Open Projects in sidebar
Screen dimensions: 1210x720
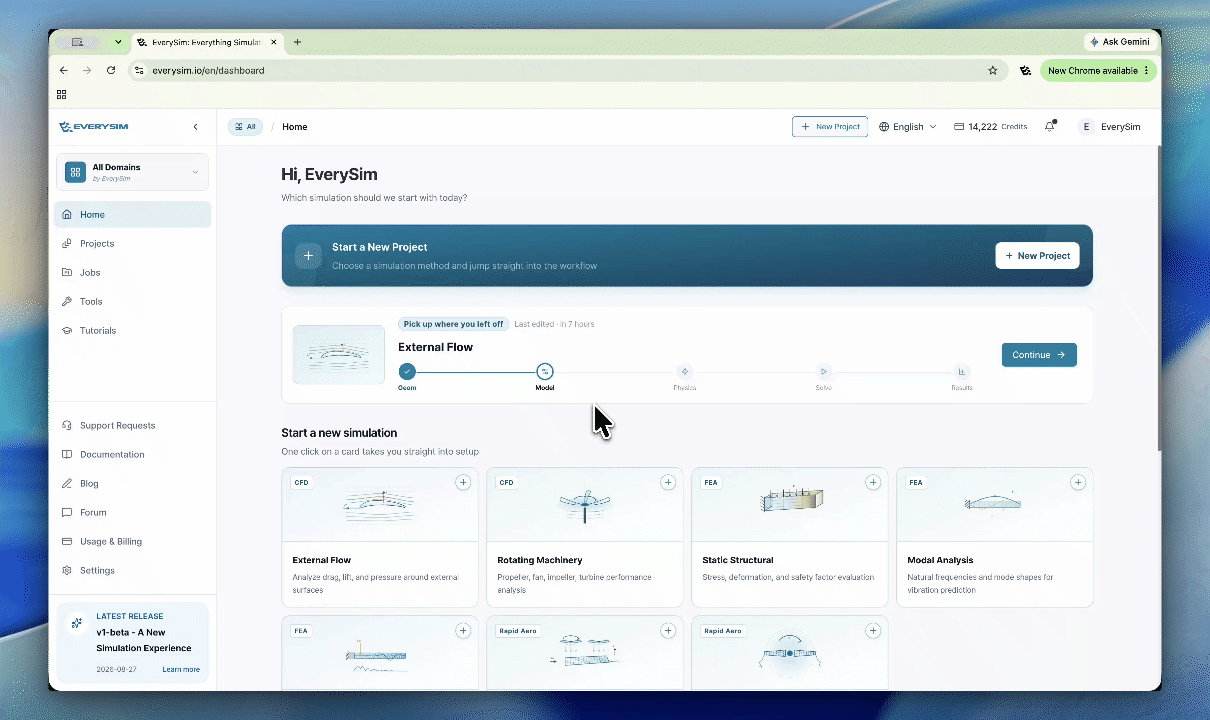click(133, 243)
